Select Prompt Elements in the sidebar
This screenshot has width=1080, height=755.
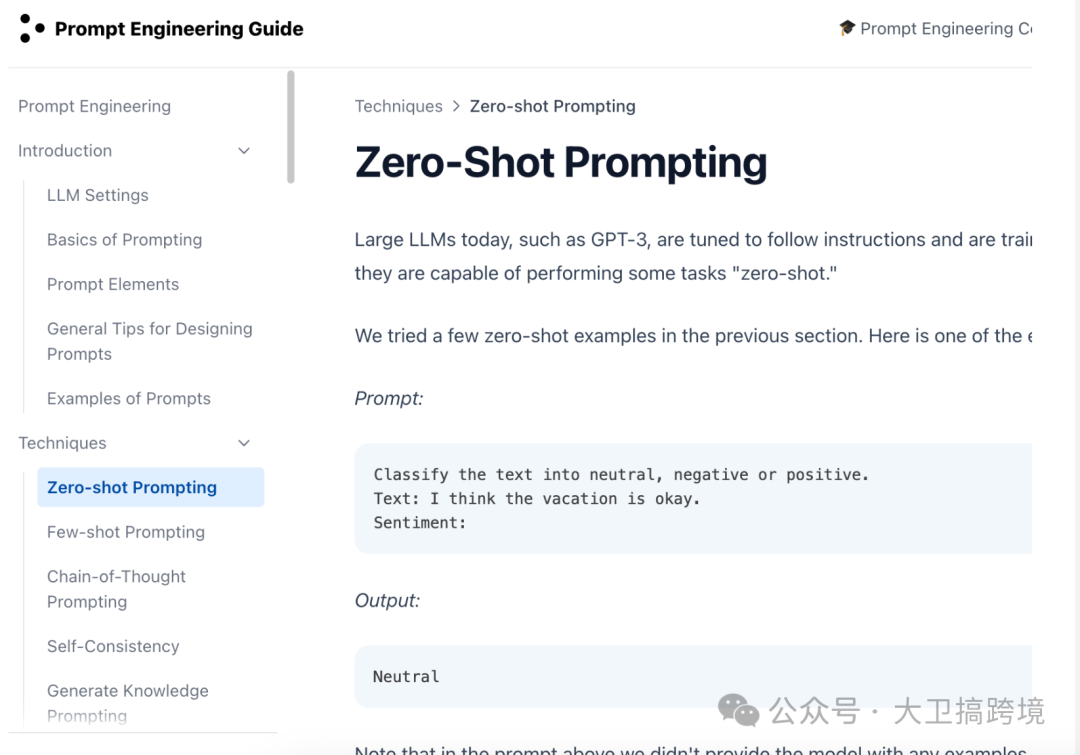113,284
